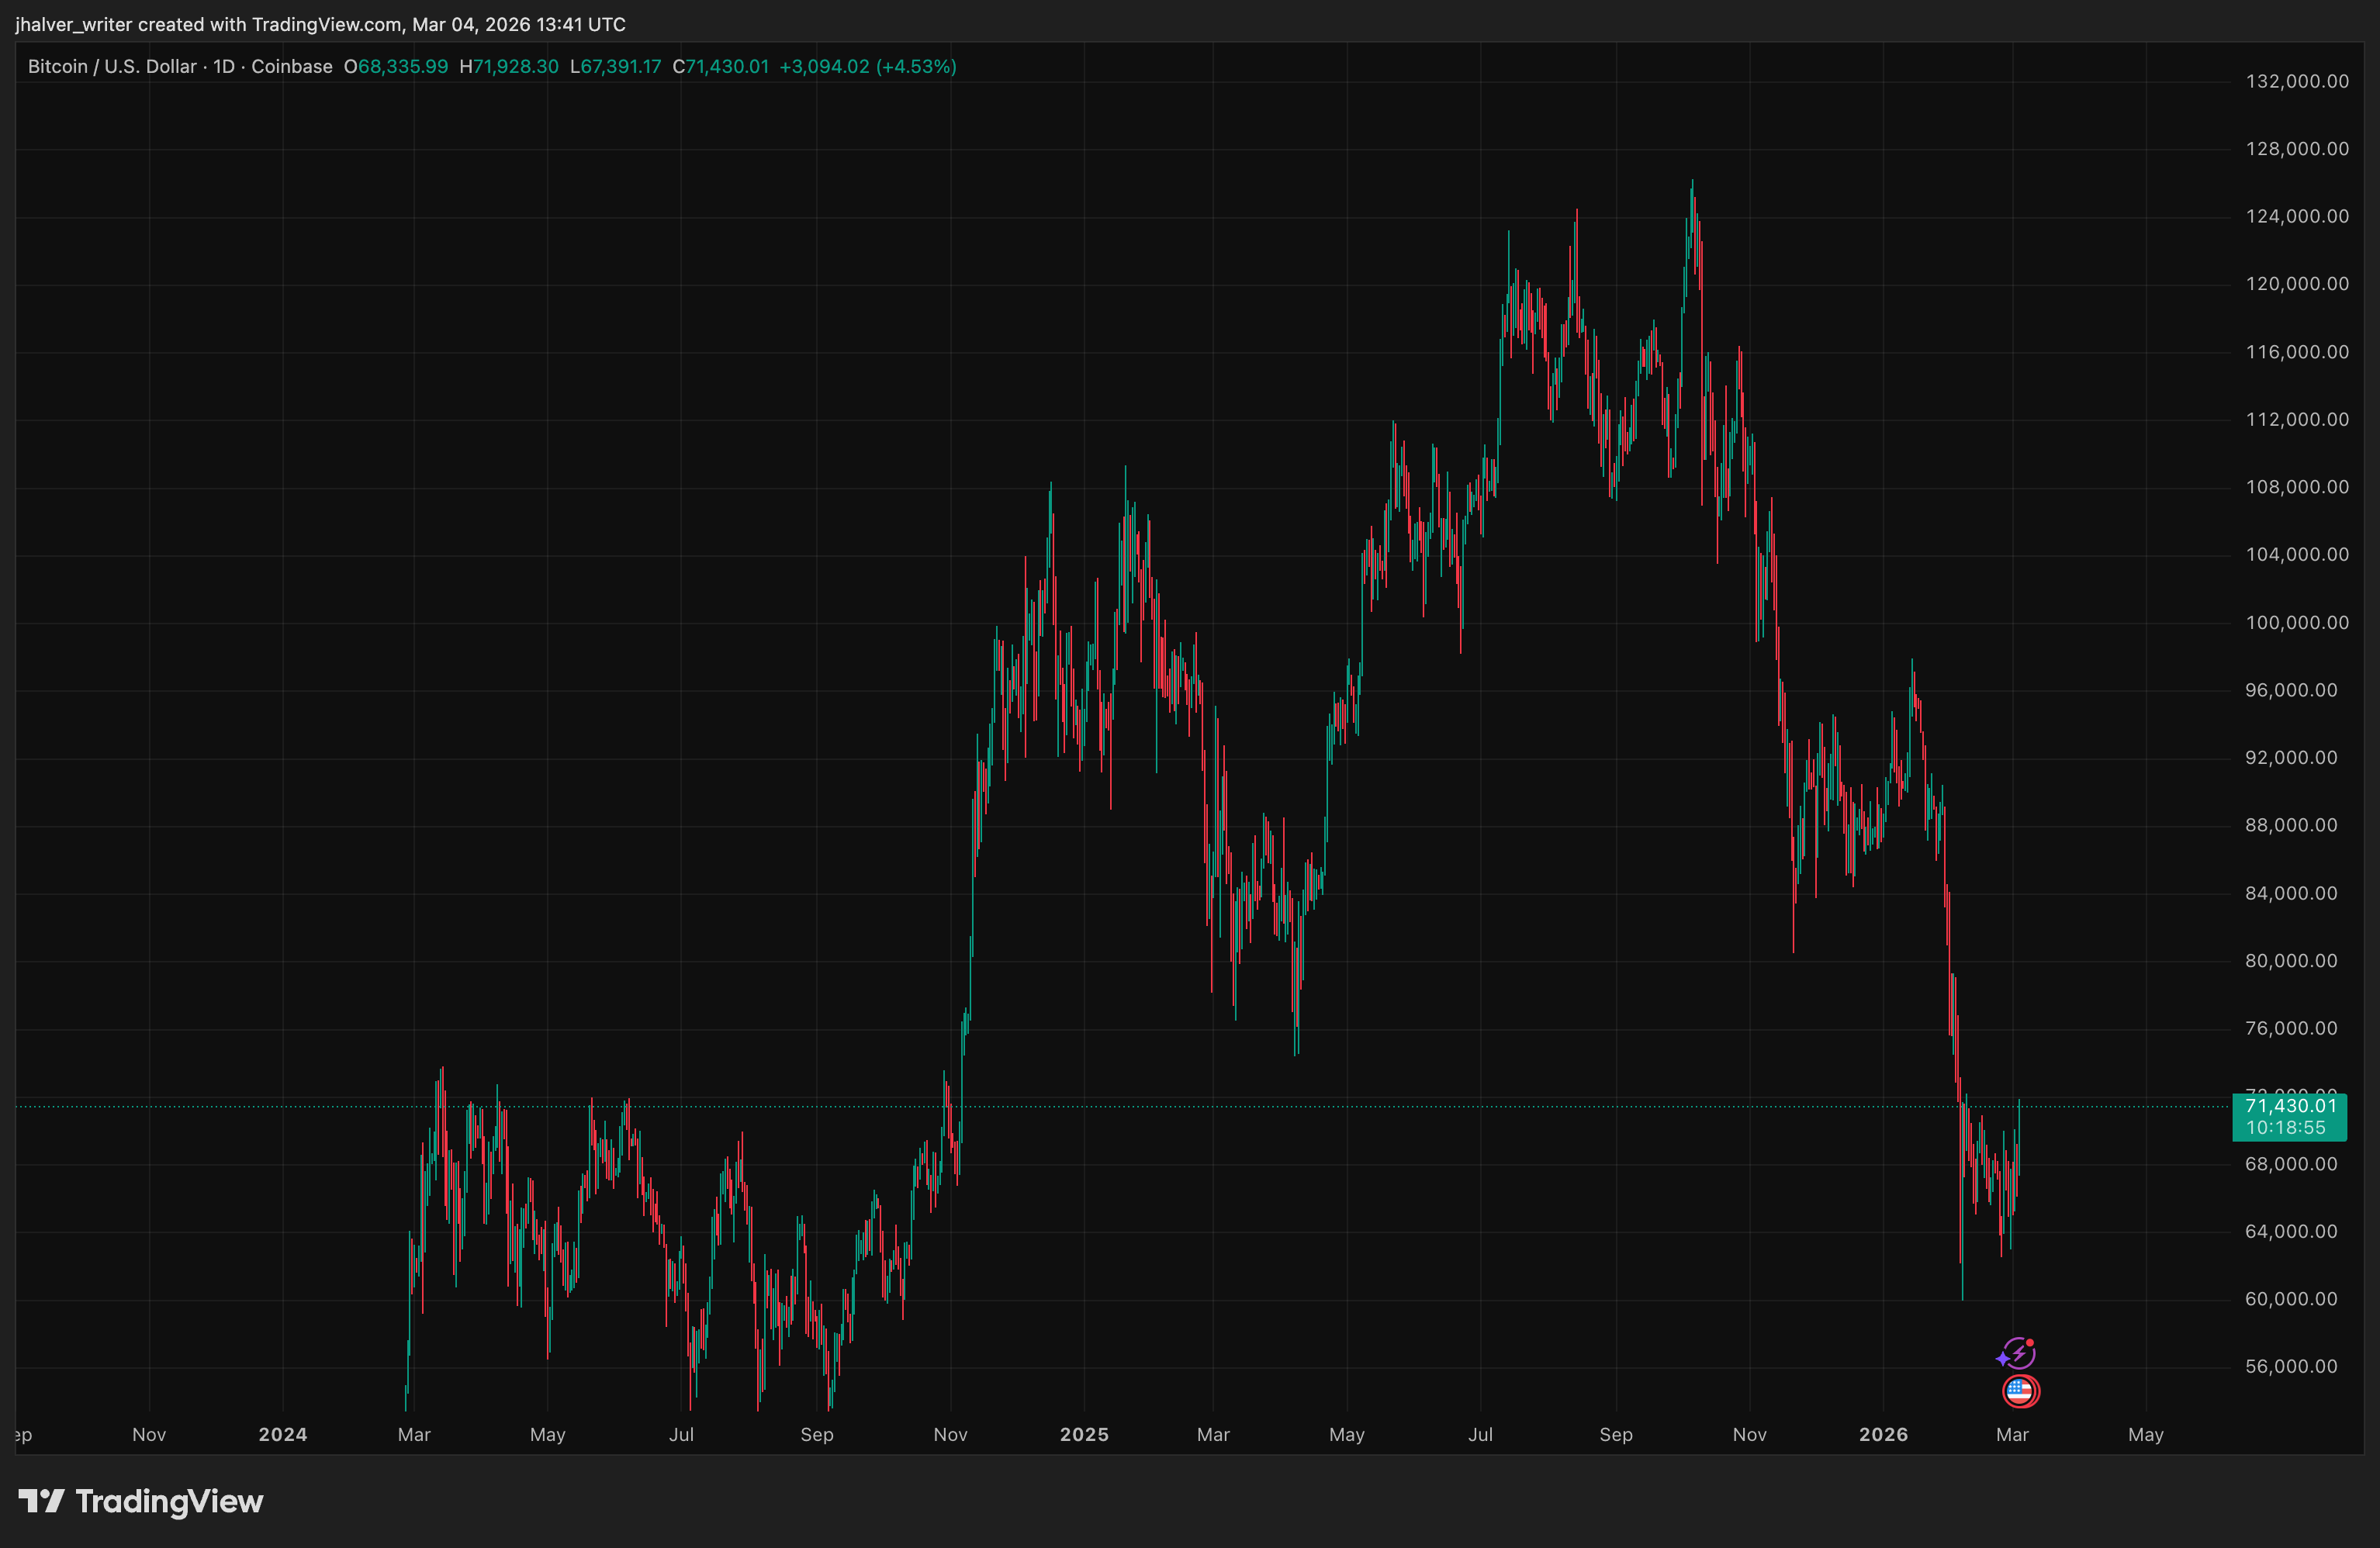2380x1548 pixels.
Task: Click the 2025 year label on time axis
Action: pos(1084,1434)
